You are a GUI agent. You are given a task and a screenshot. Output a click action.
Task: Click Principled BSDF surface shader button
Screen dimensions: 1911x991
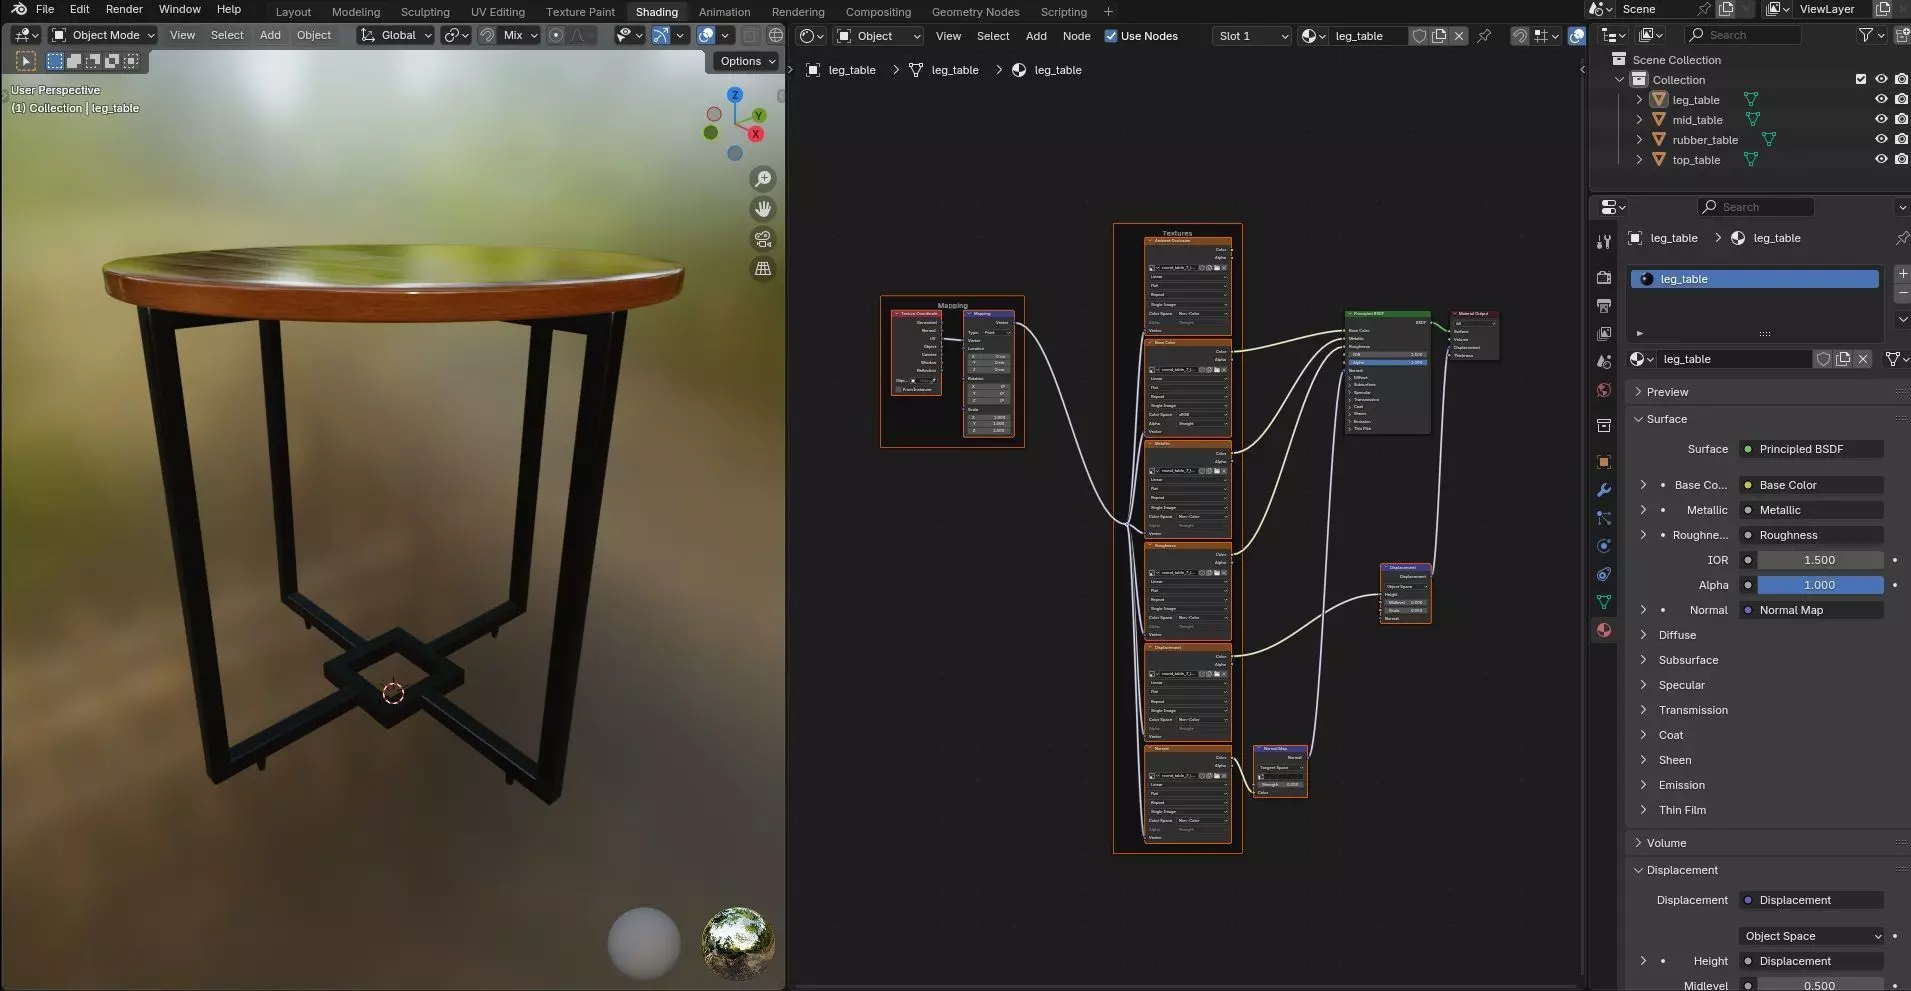1812,449
